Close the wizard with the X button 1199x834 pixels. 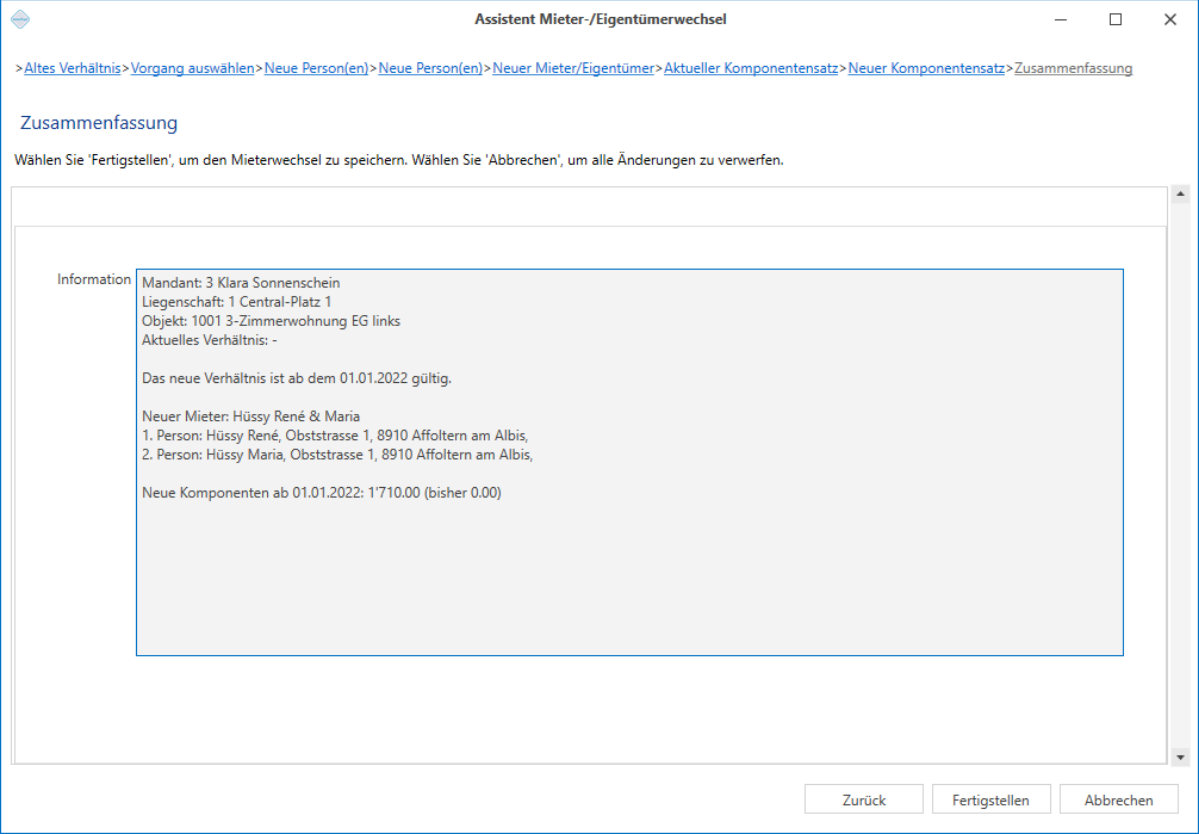pyautogui.click(x=1170, y=19)
